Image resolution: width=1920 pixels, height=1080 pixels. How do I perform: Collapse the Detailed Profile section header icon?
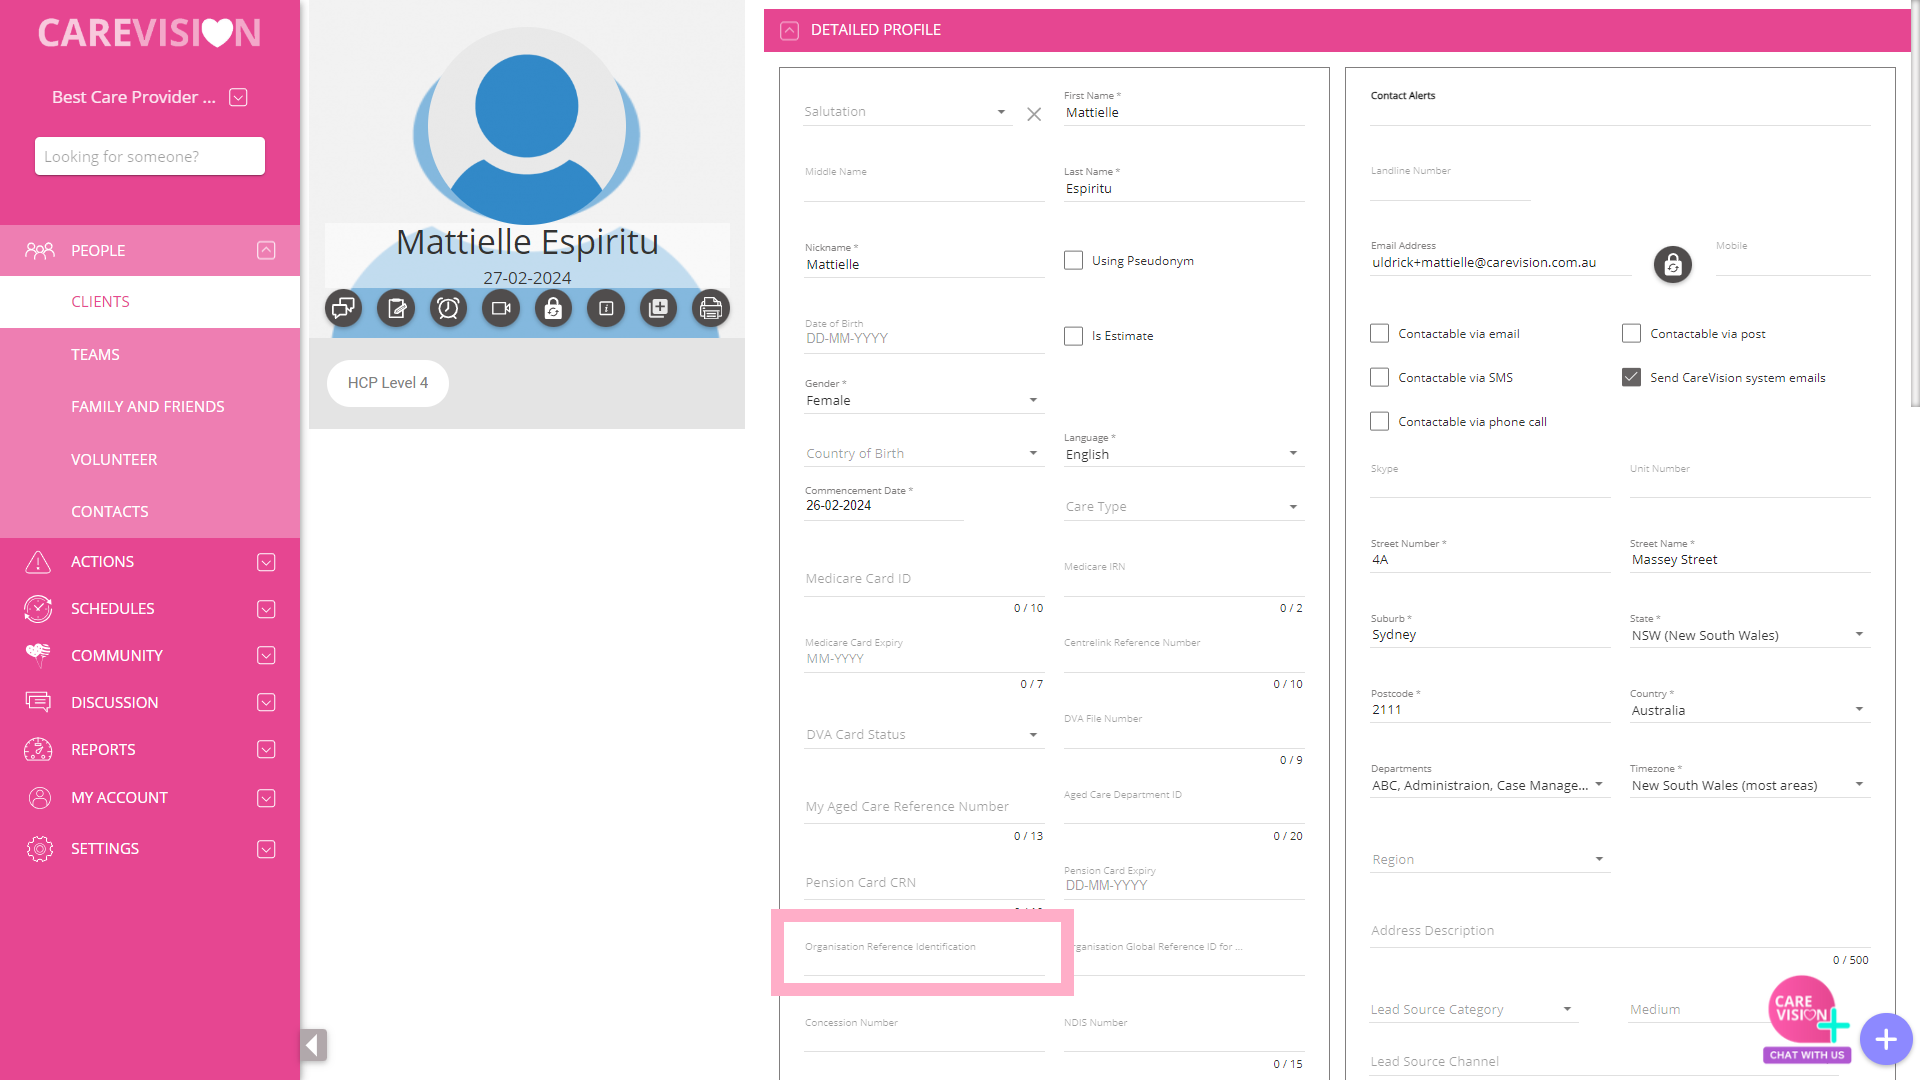[789, 30]
